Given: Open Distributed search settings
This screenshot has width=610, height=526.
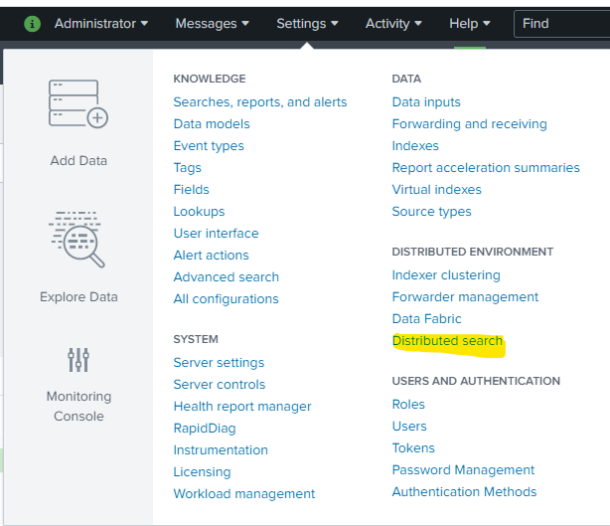Looking at the screenshot, I should click(448, 341).
